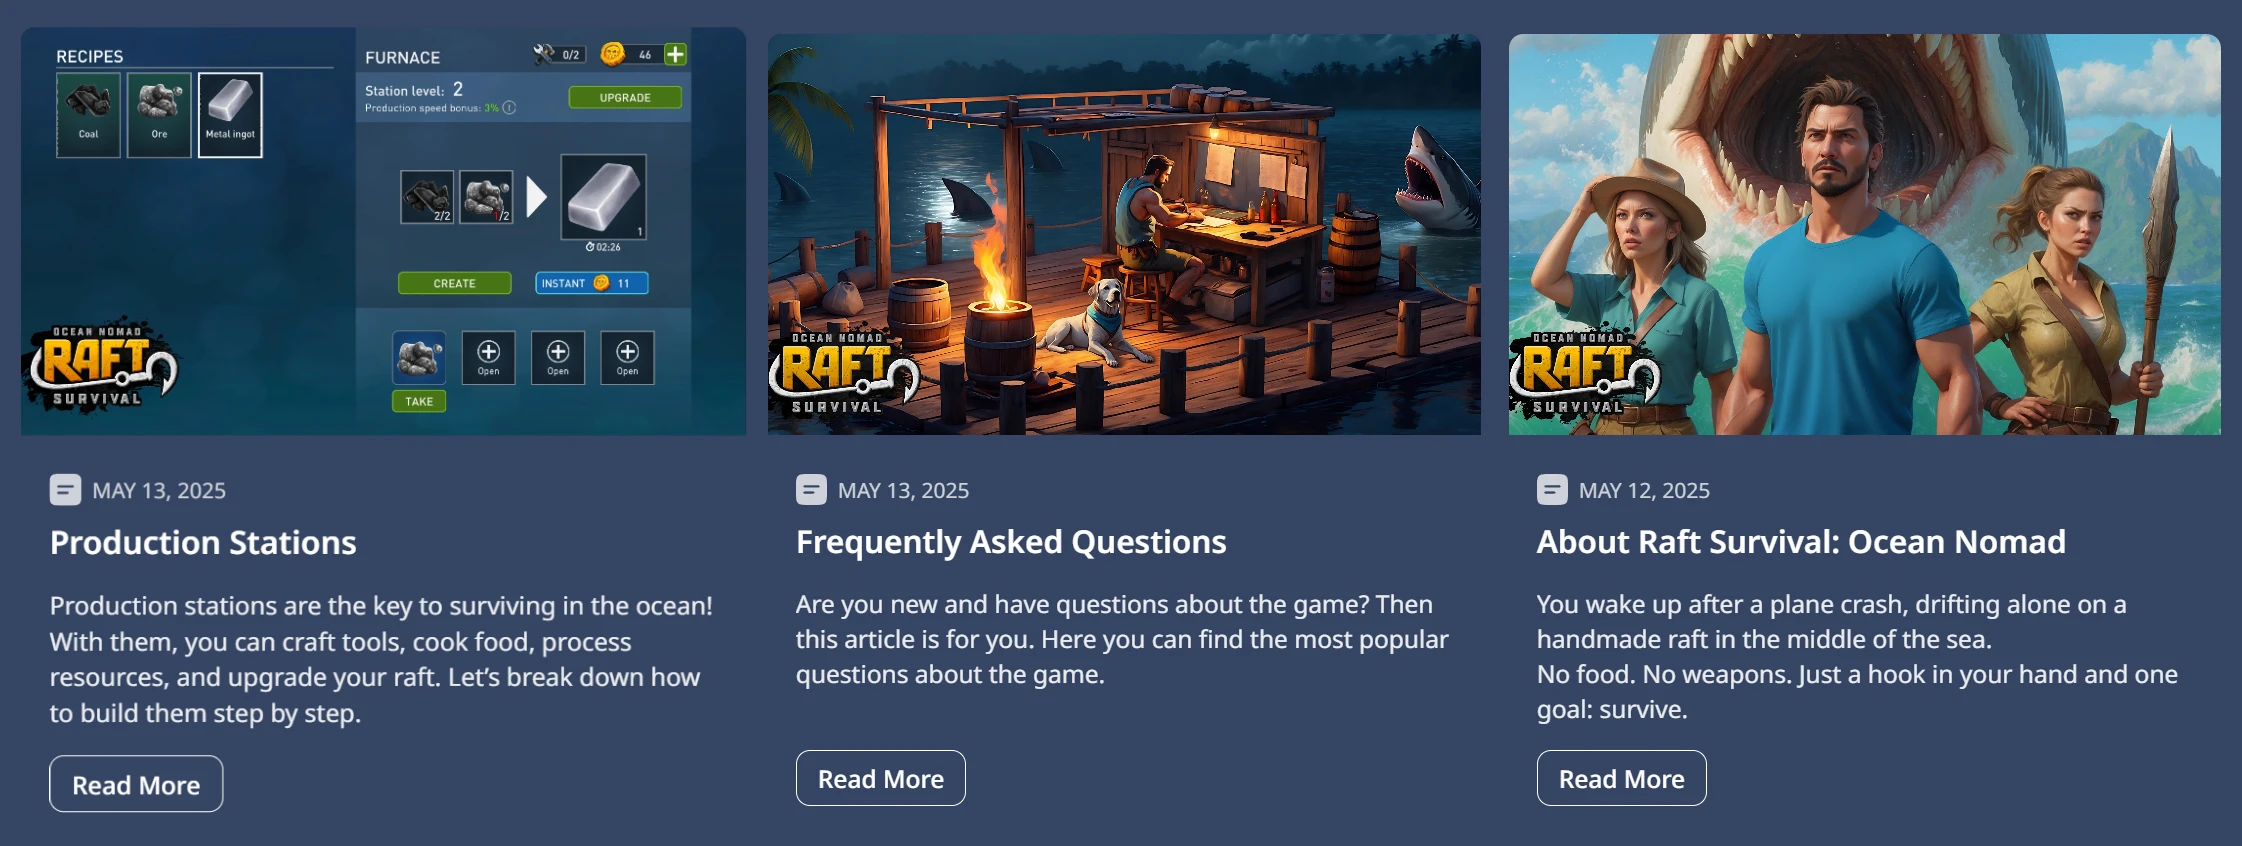Click the shark jaws article thumbnail

1865,234
